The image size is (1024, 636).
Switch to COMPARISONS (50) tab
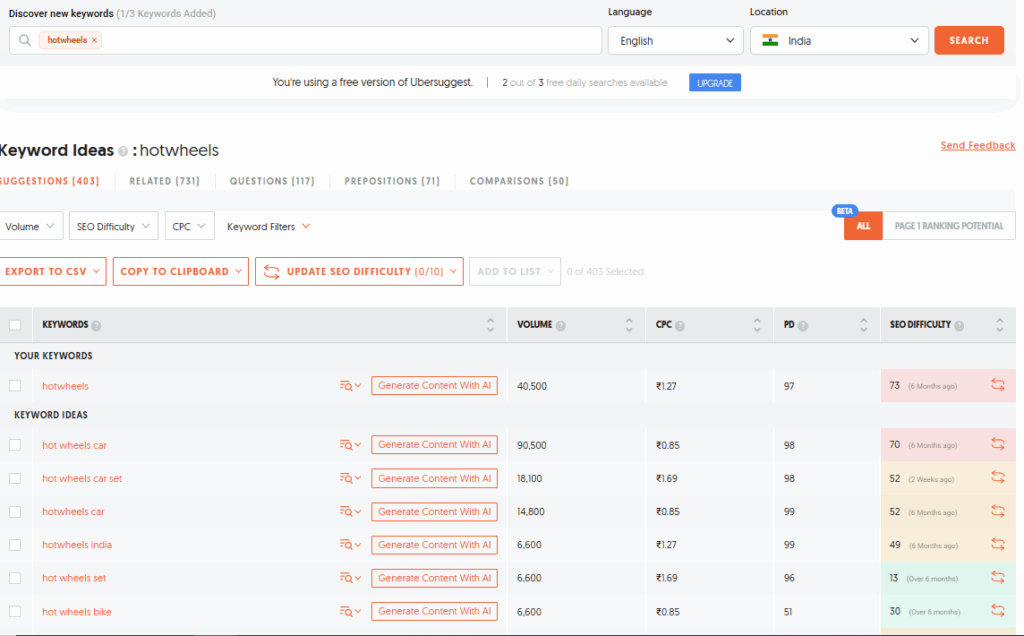(519, 181)
